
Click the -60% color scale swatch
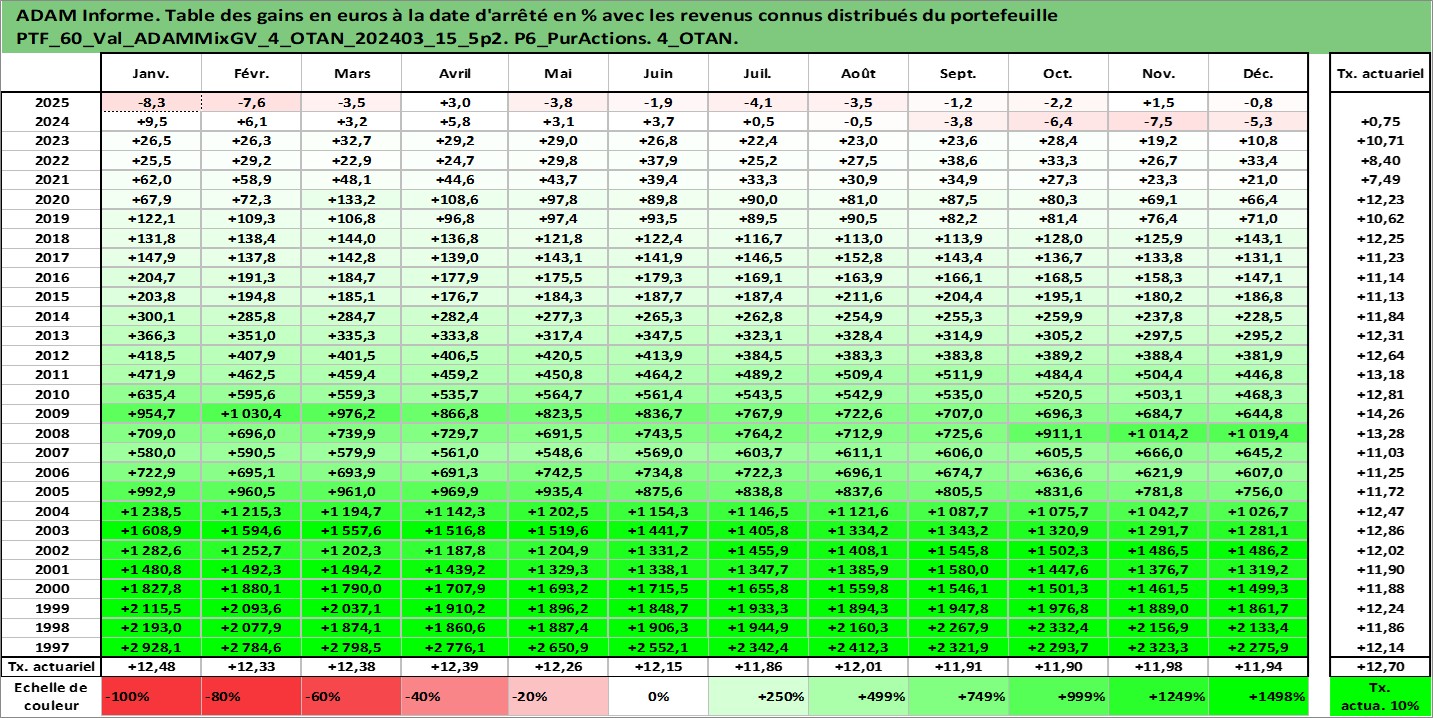[x=351, y=696]
